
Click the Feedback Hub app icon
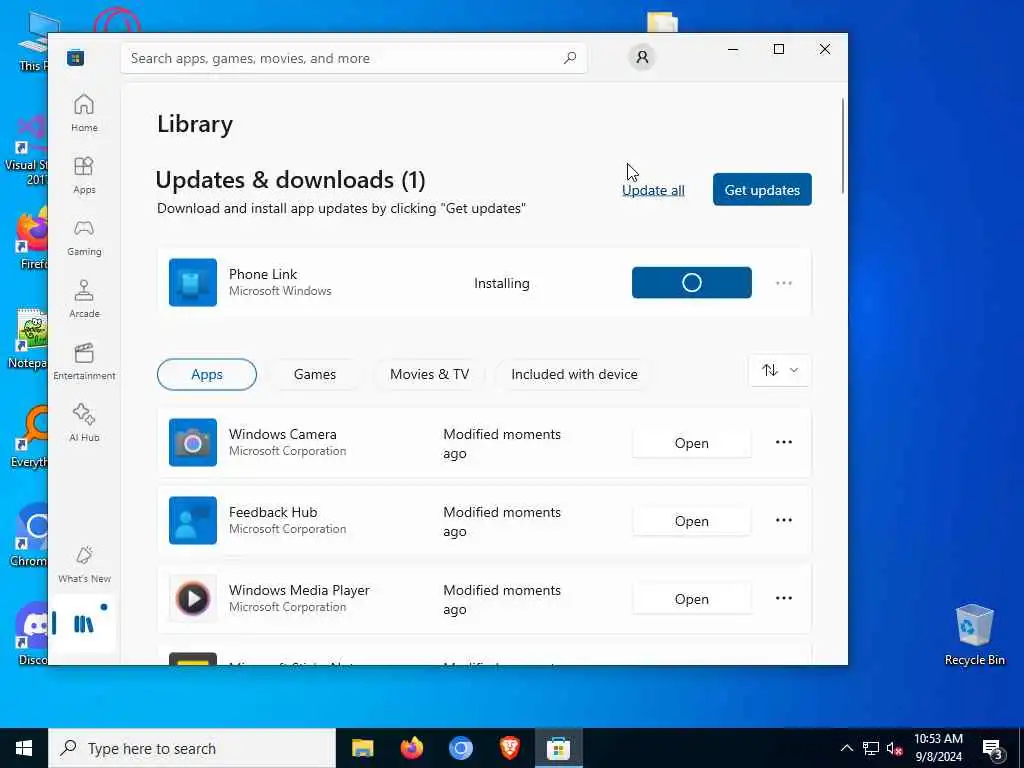point(193,520)
